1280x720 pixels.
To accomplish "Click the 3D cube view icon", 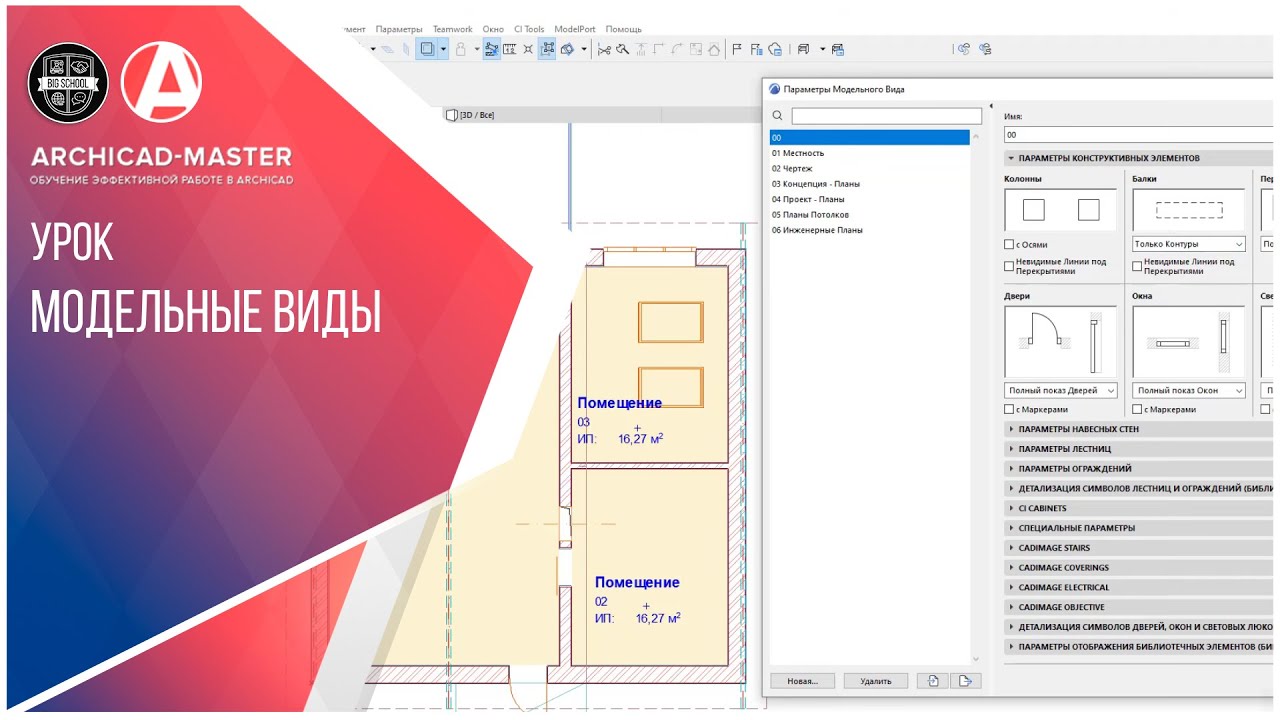I will point(567,48).
